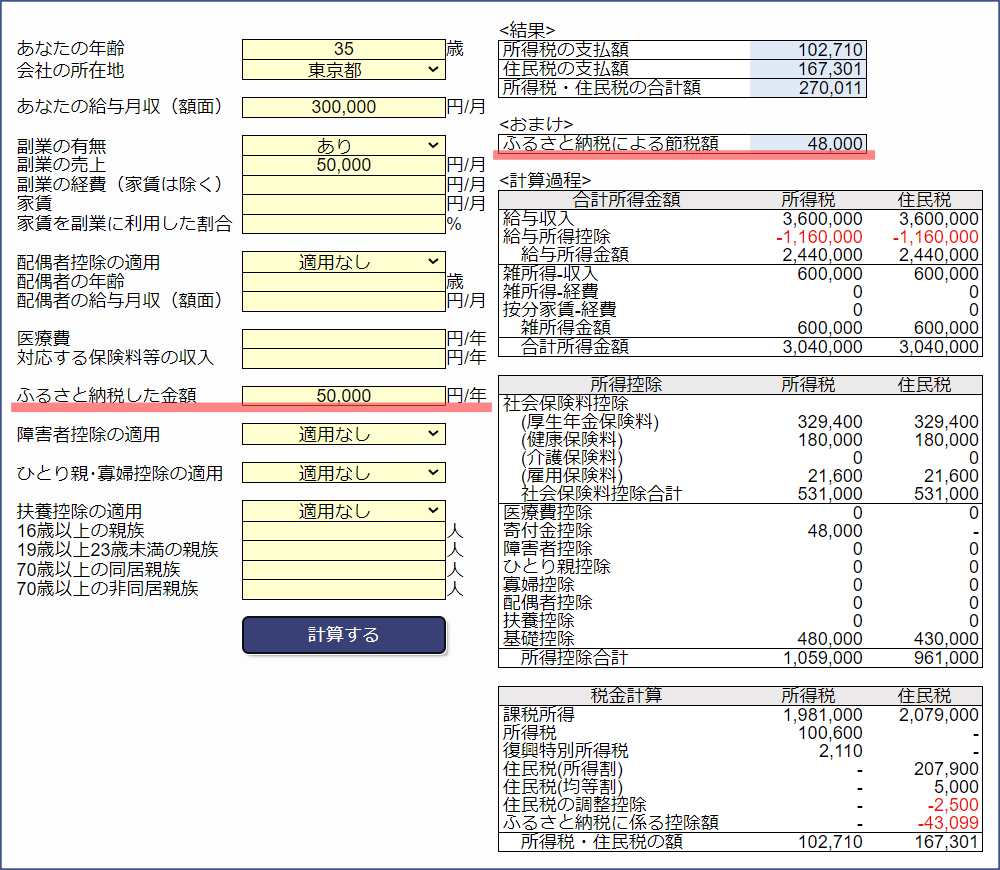This screenshot has height=870, width=1000.
Task: Click the 寄付金控除 value 48,000
Action: click(835, 531)
